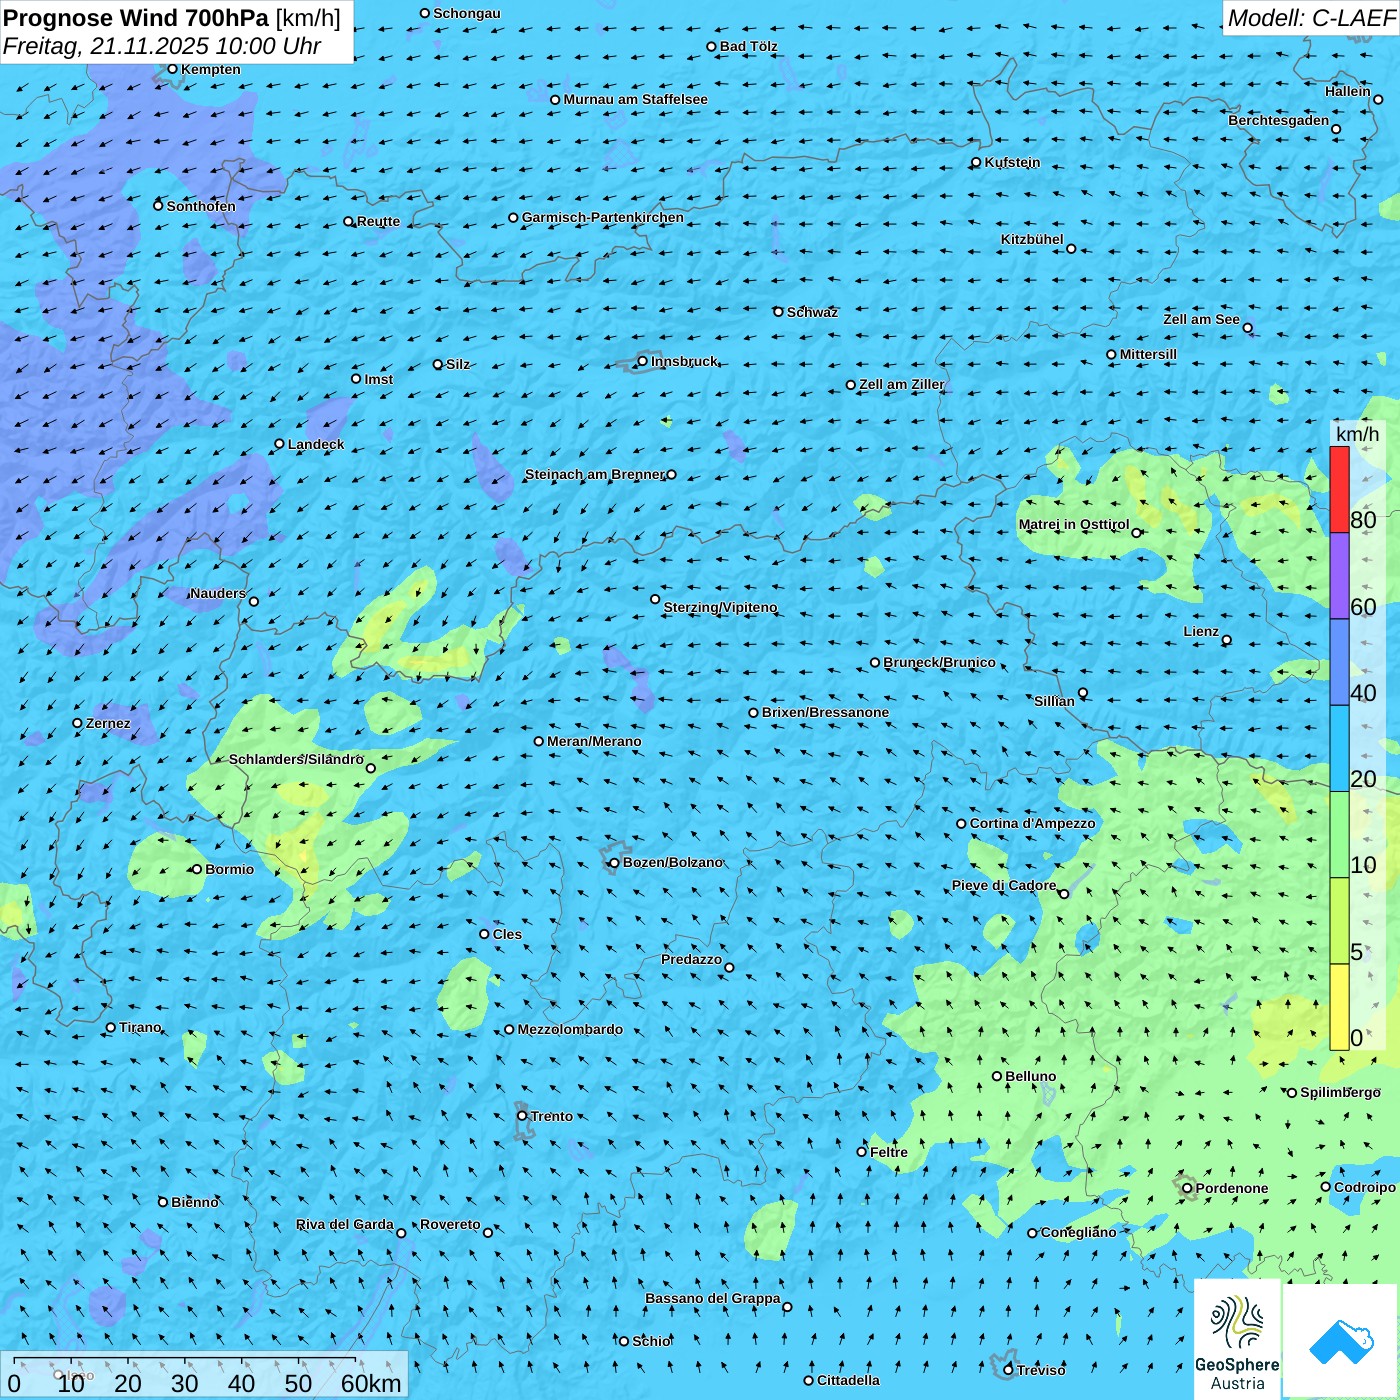1400x1400 pixels.
Task: Click the red 80 km/h legend color
Action: coord(1339,489)
